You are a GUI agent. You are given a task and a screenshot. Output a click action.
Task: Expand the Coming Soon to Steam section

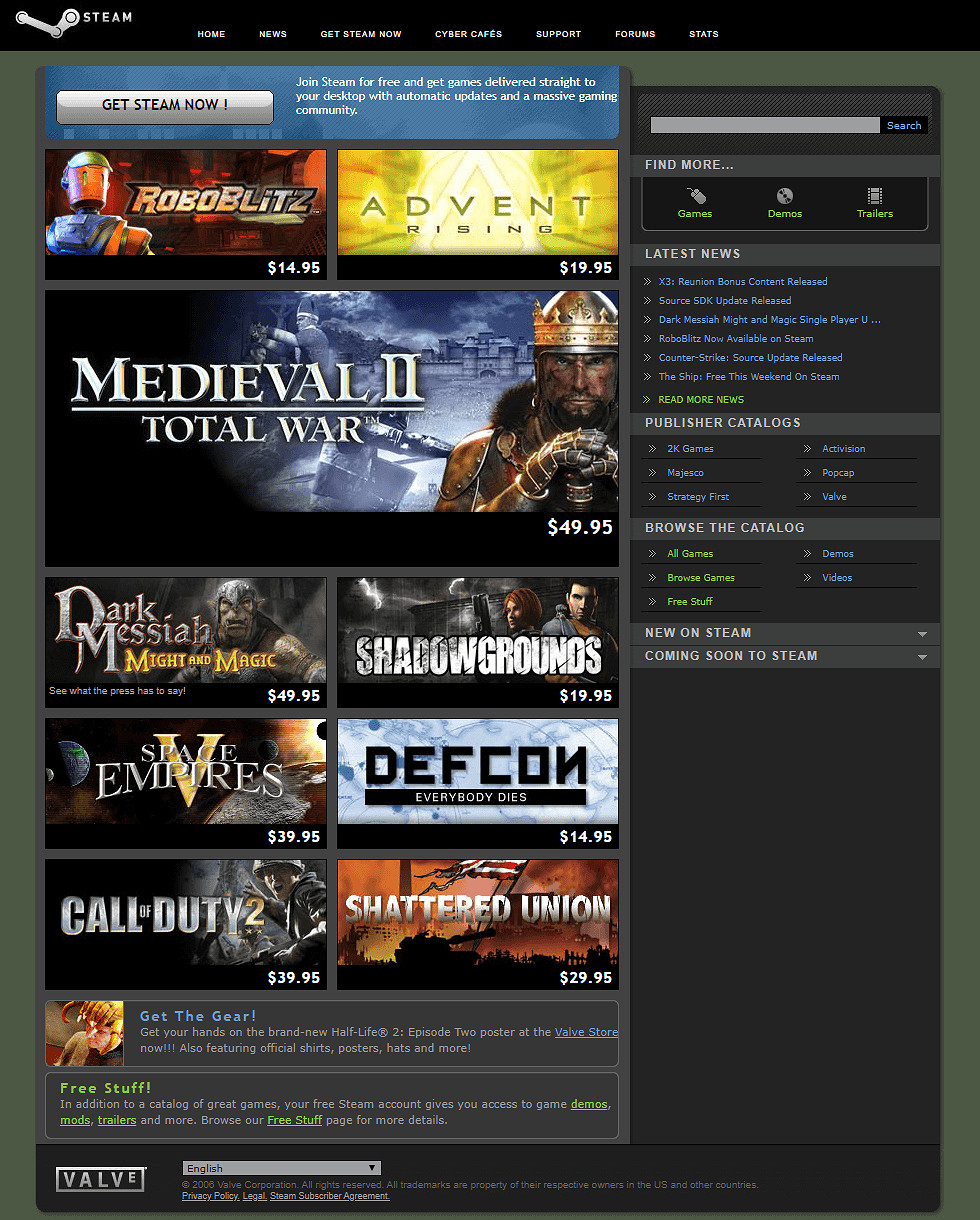coord(922,656)
